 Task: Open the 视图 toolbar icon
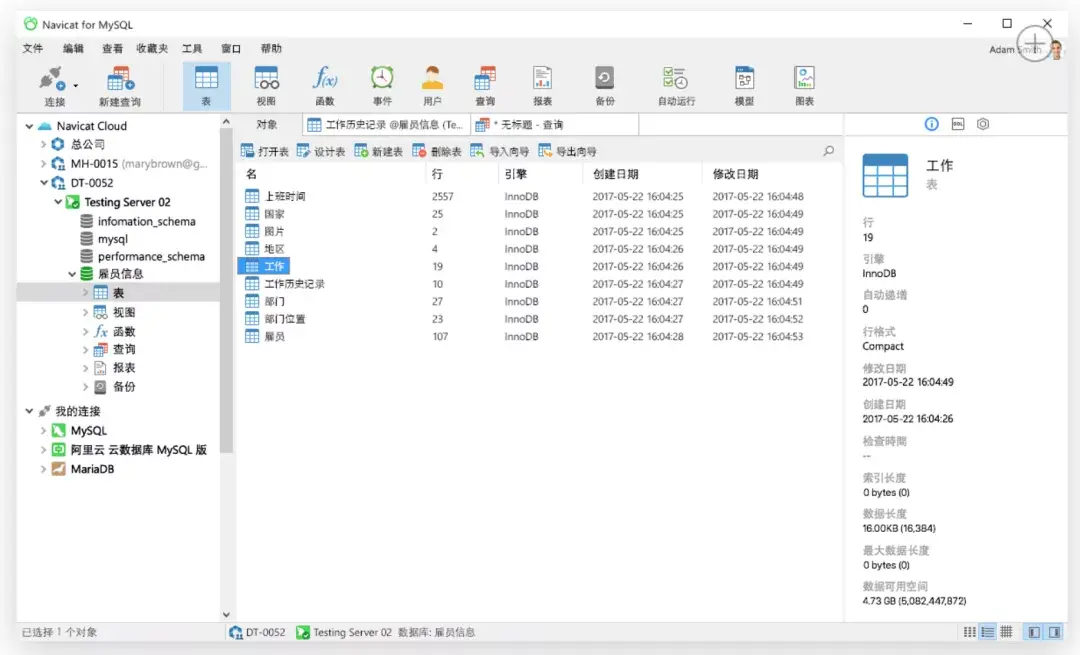266,86
